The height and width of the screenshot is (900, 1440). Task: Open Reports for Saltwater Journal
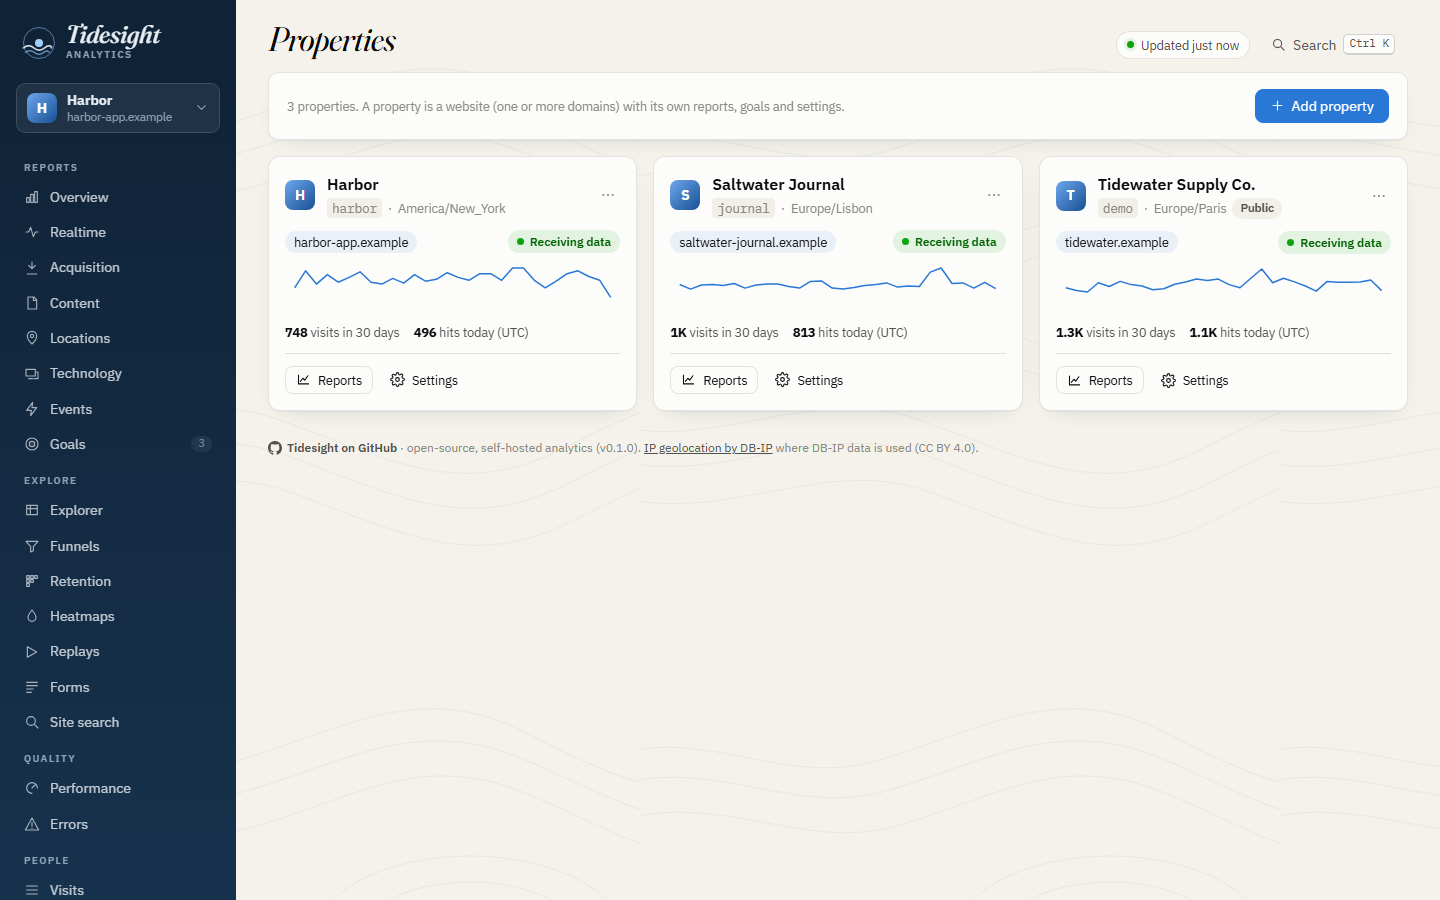714,380
